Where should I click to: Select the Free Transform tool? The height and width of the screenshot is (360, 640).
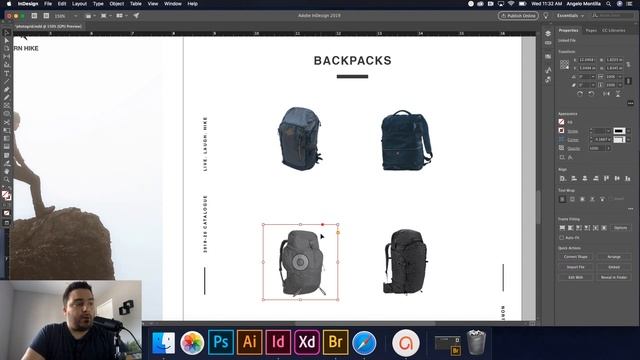pyautogui.click(x=7, y=130)
